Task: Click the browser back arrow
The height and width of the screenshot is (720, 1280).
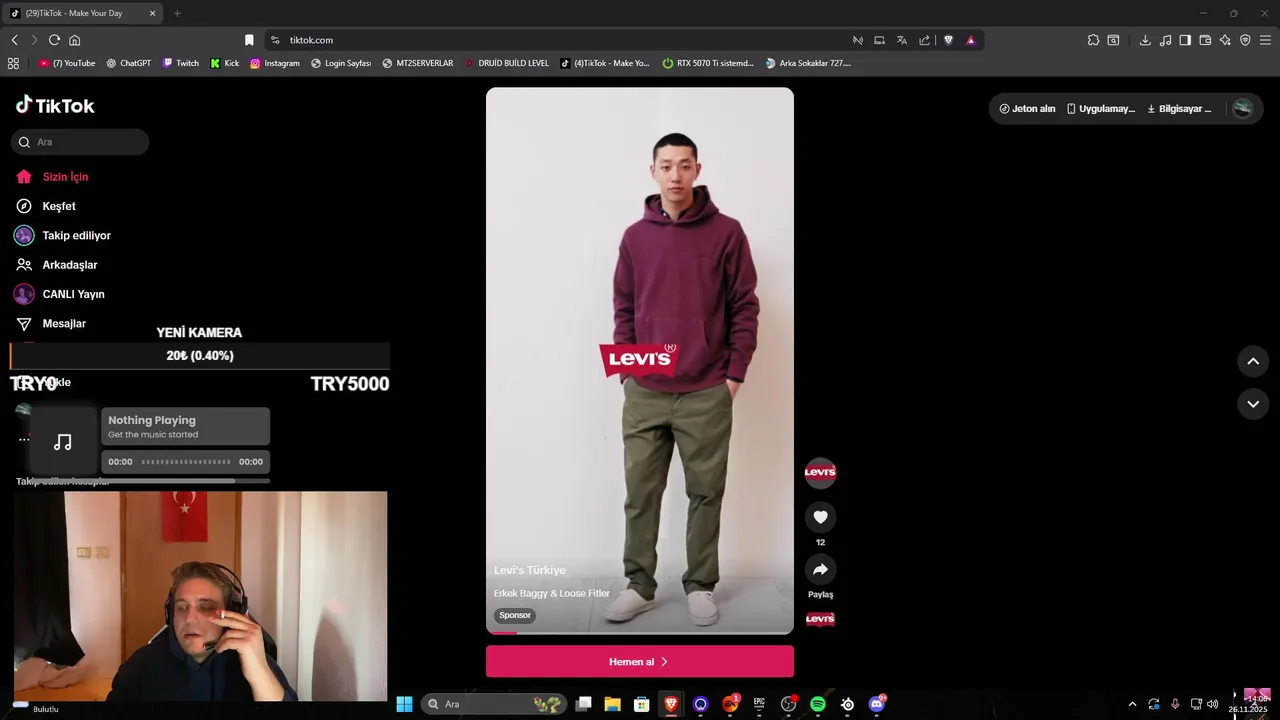Action: (14, 40)
